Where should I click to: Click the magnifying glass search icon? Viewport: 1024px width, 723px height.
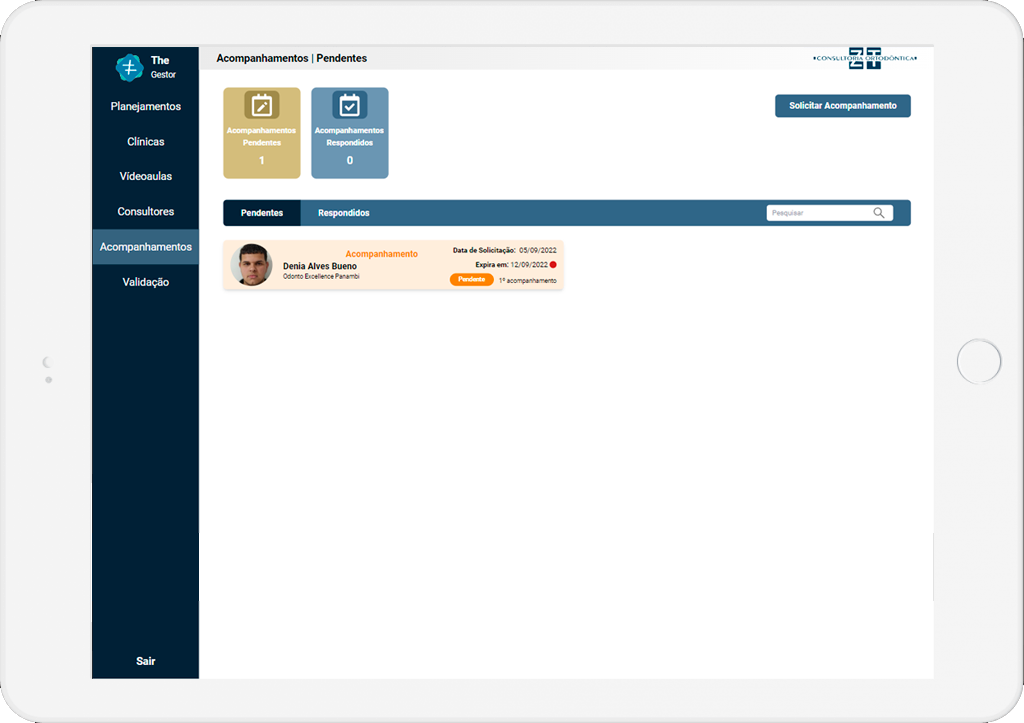click(x=879, y=213)
